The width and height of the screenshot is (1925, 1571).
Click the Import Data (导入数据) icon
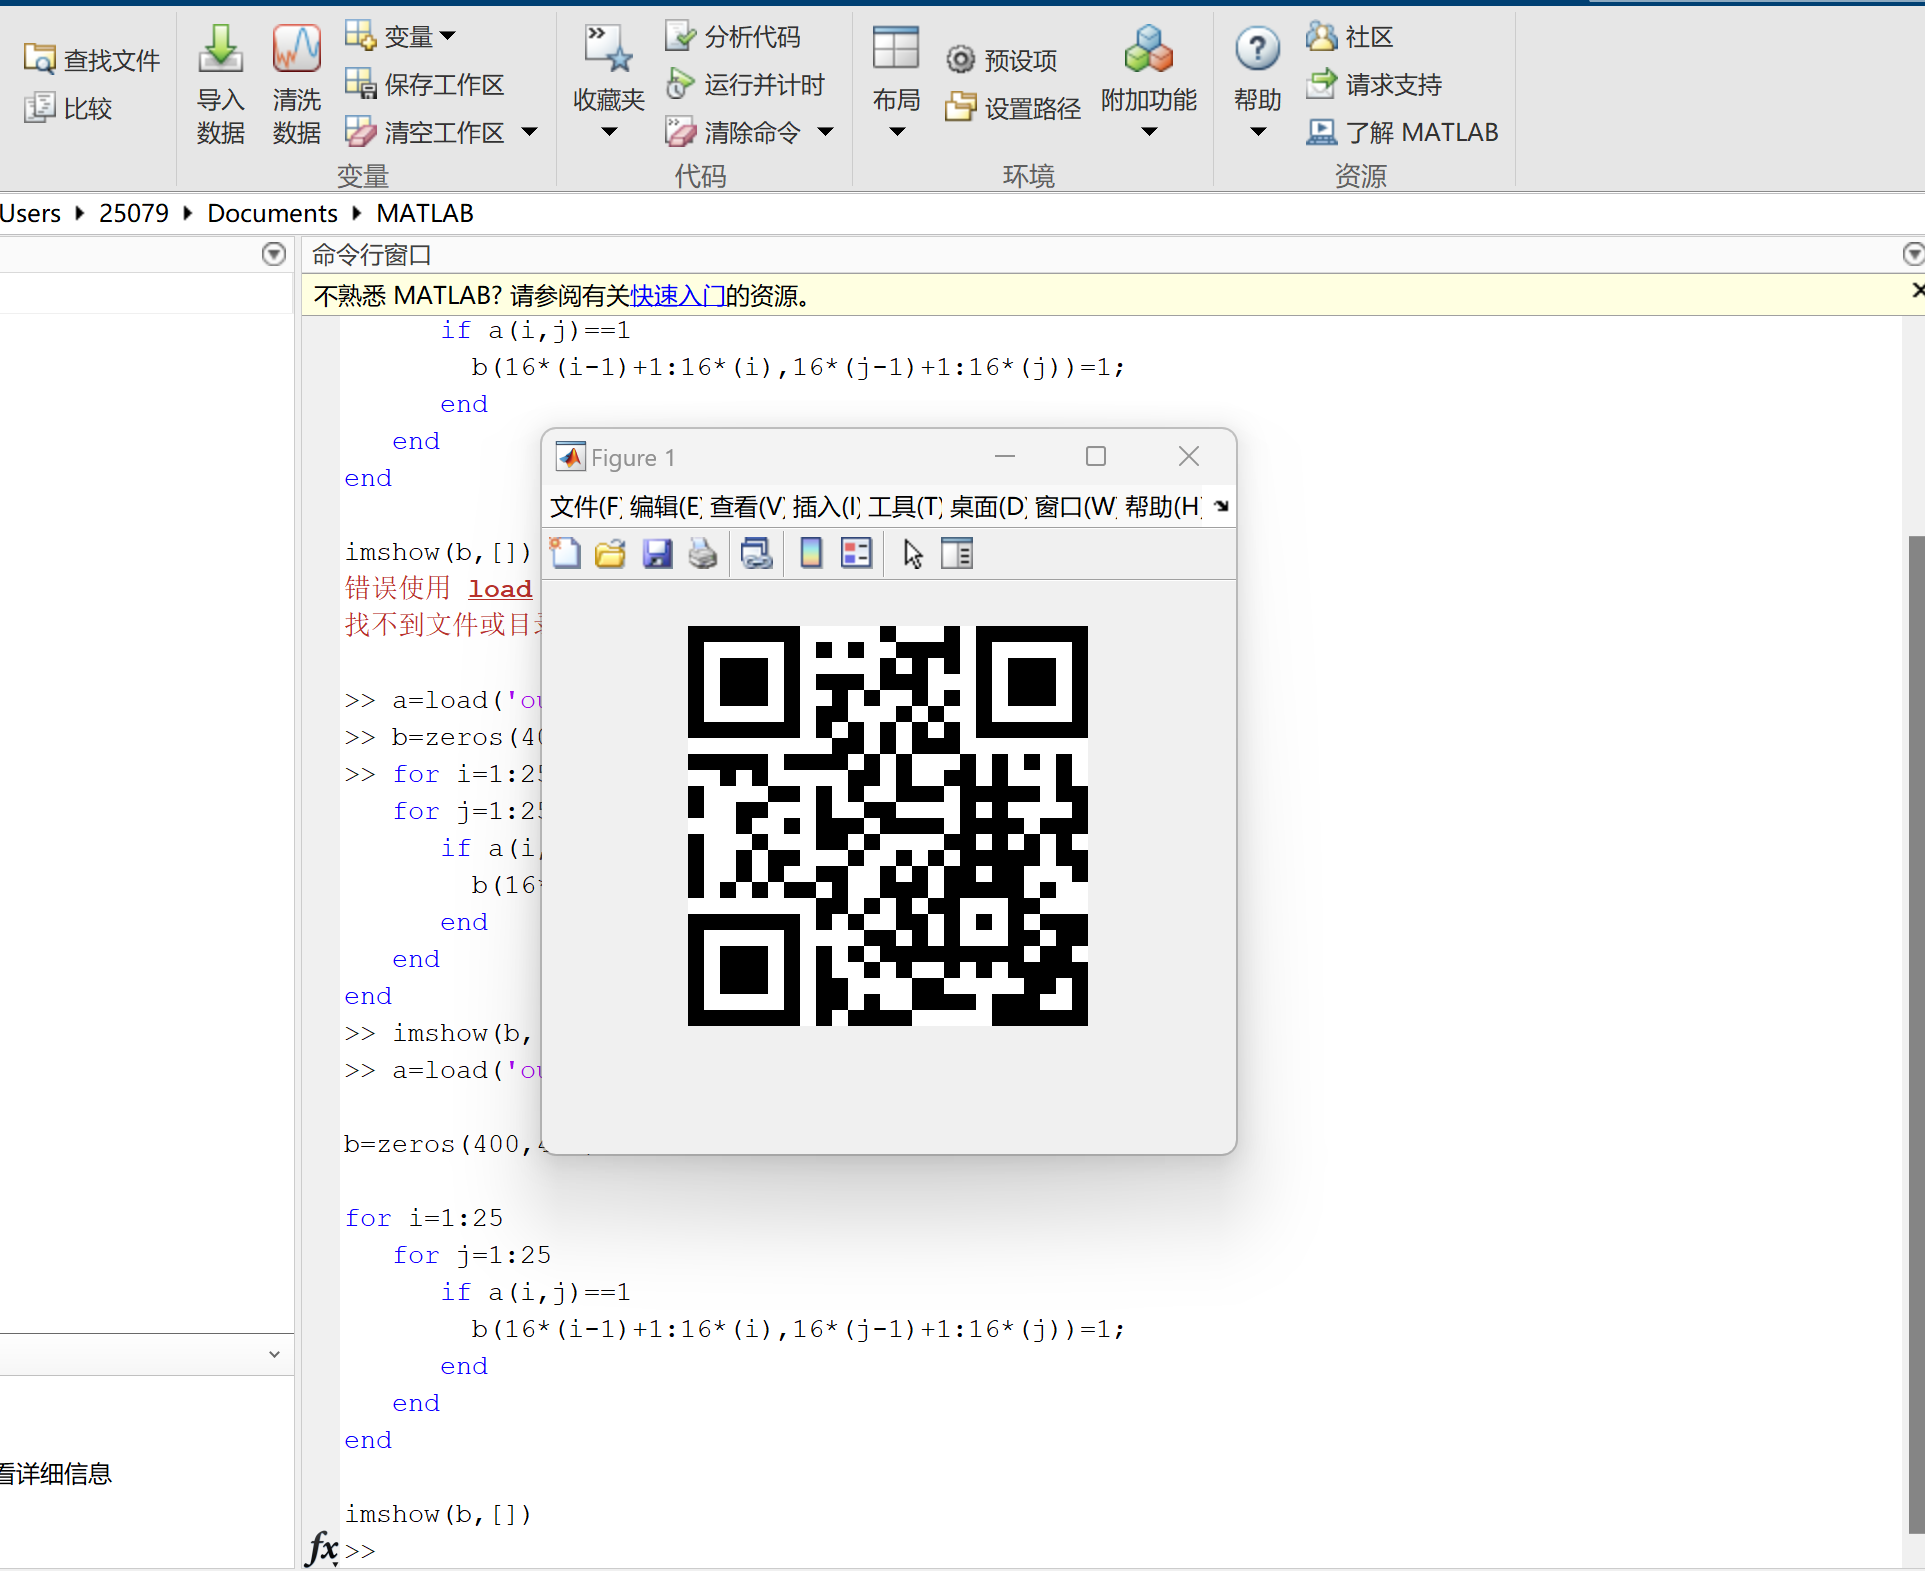coord(220,85)
